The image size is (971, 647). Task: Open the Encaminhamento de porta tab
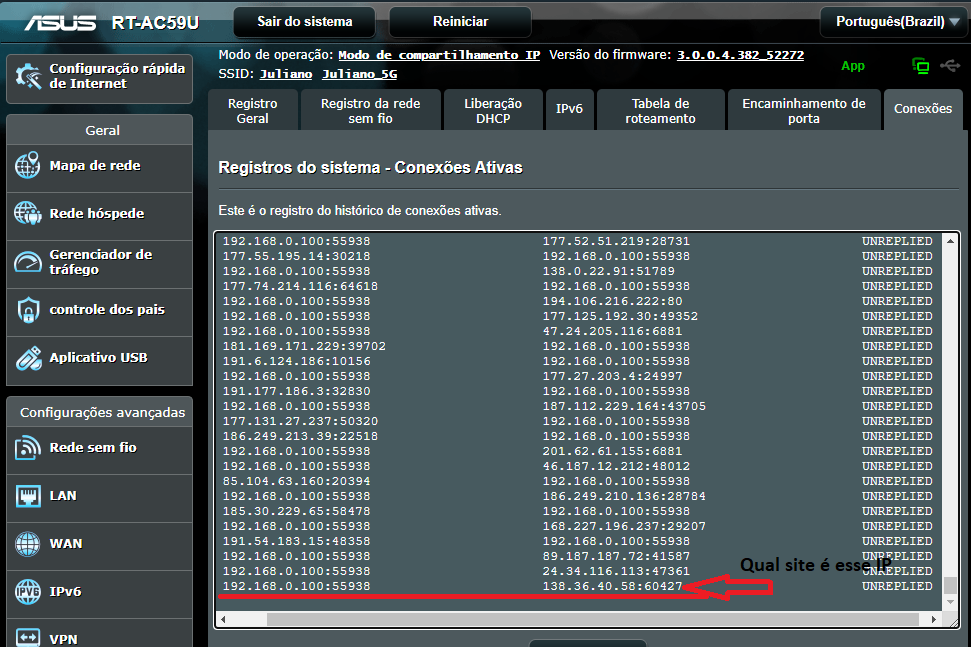(x=804, y=111)
